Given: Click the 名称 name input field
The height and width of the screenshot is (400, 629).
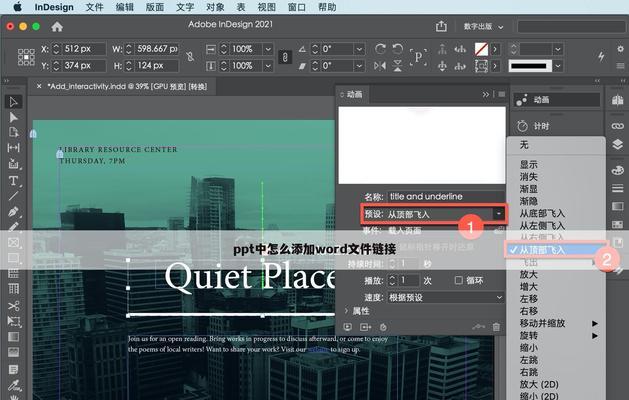Looking at the screenshot, I should pyautogui.click(x=445, y=197).
